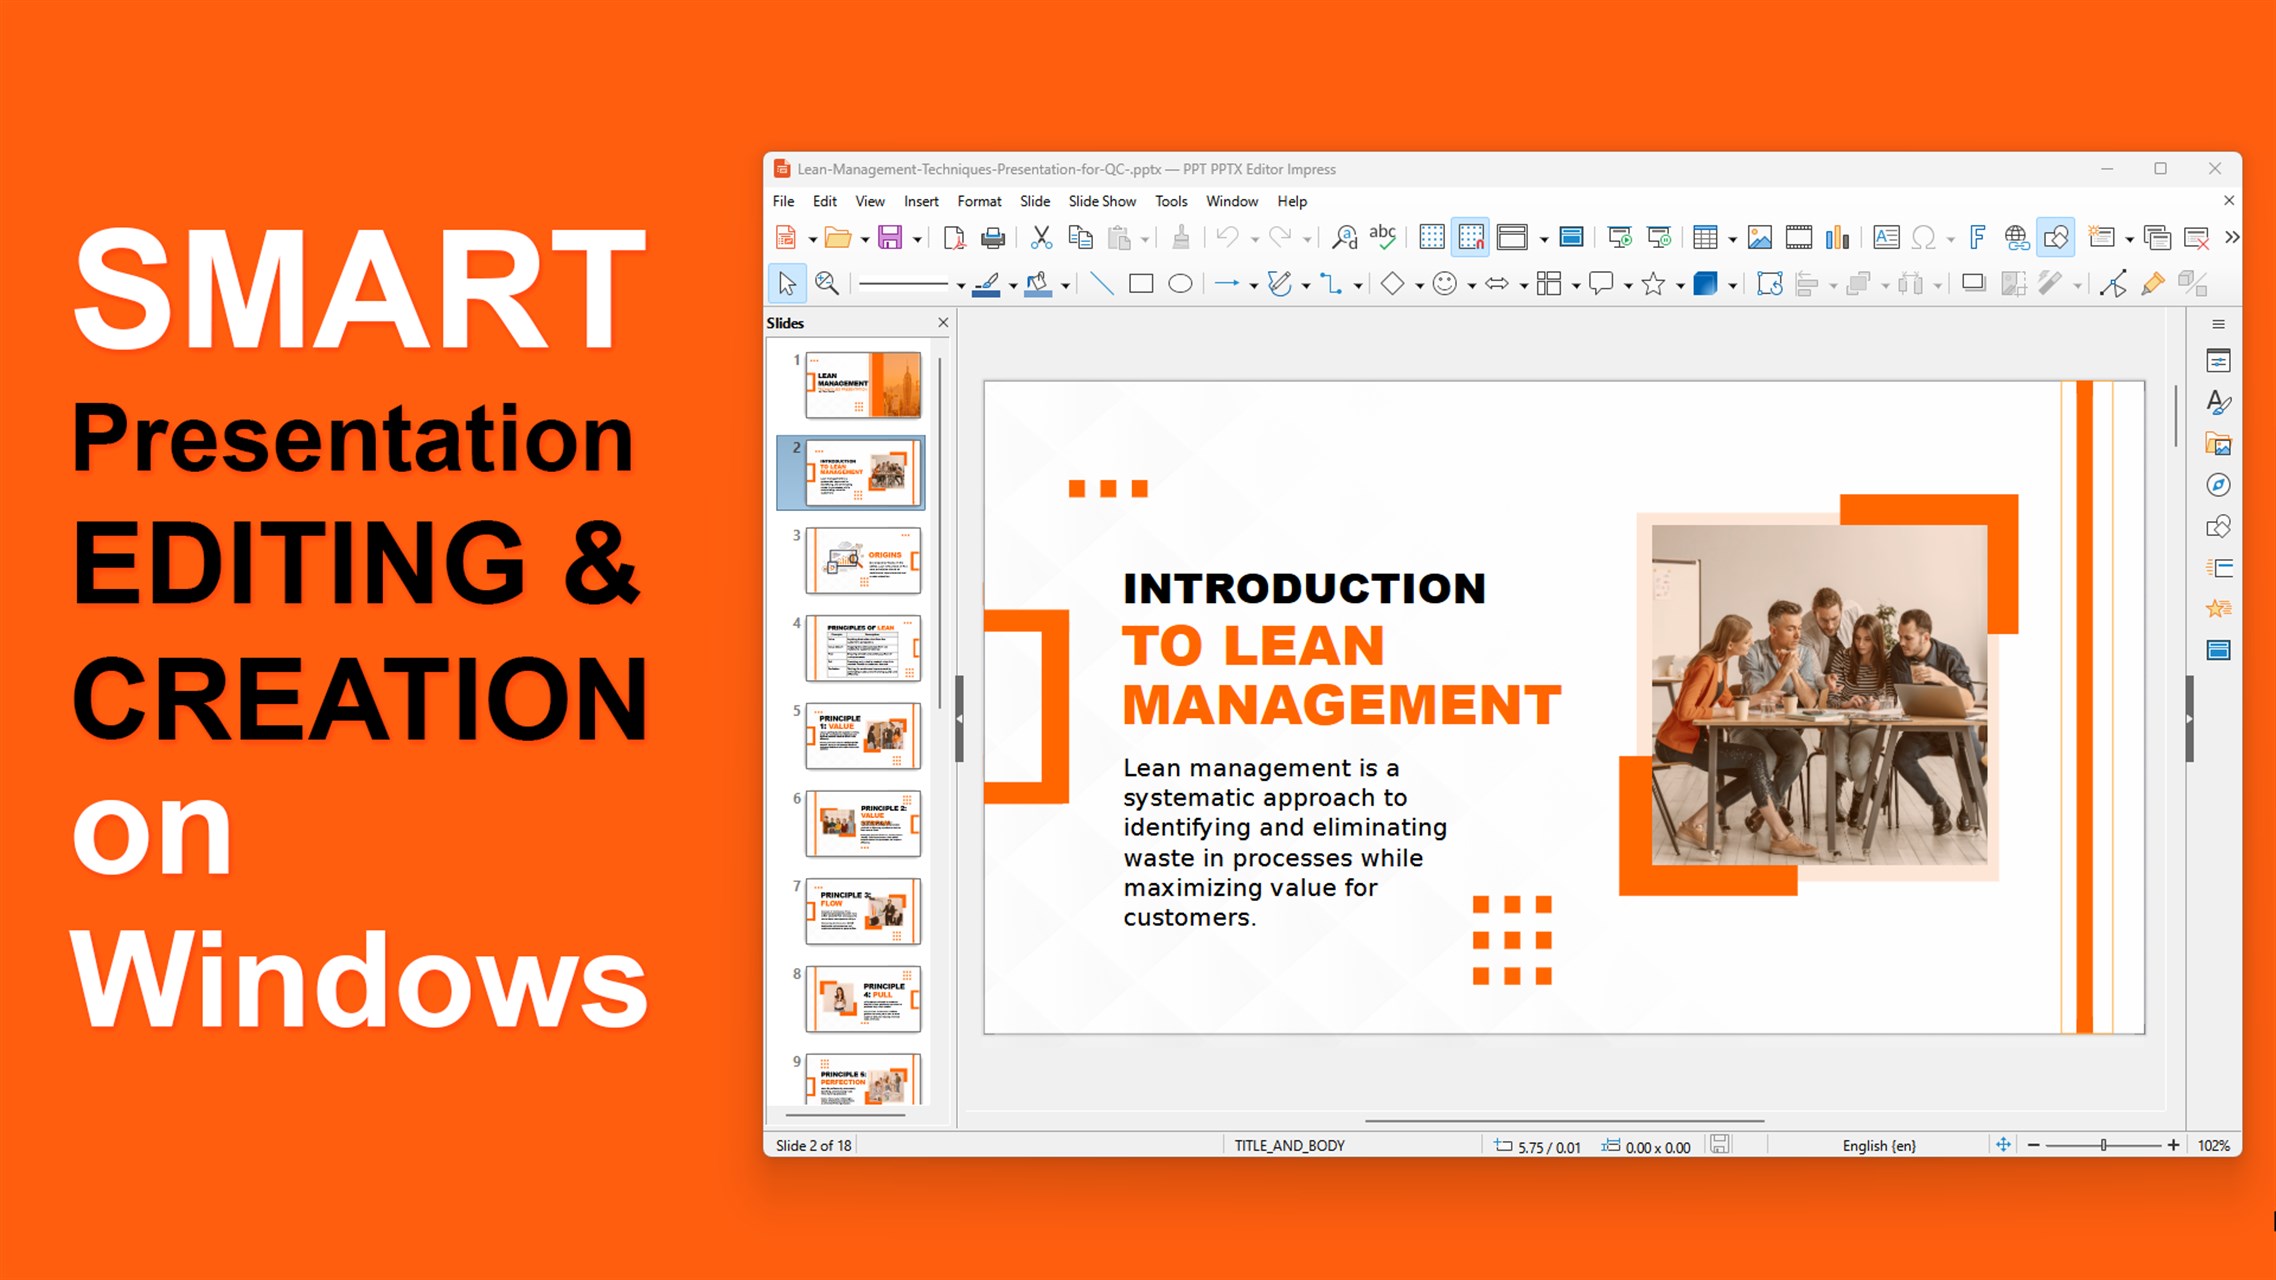
Task: Select the Rectangle shape tool
Action: 1140,285
